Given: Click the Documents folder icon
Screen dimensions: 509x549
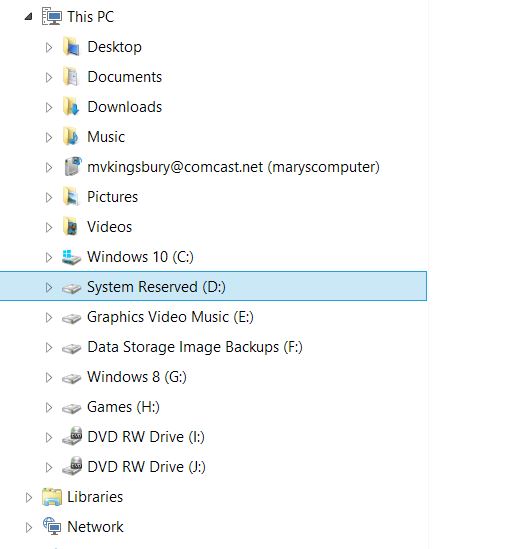Looking at the screenshot, I should (x=72, y=77).
